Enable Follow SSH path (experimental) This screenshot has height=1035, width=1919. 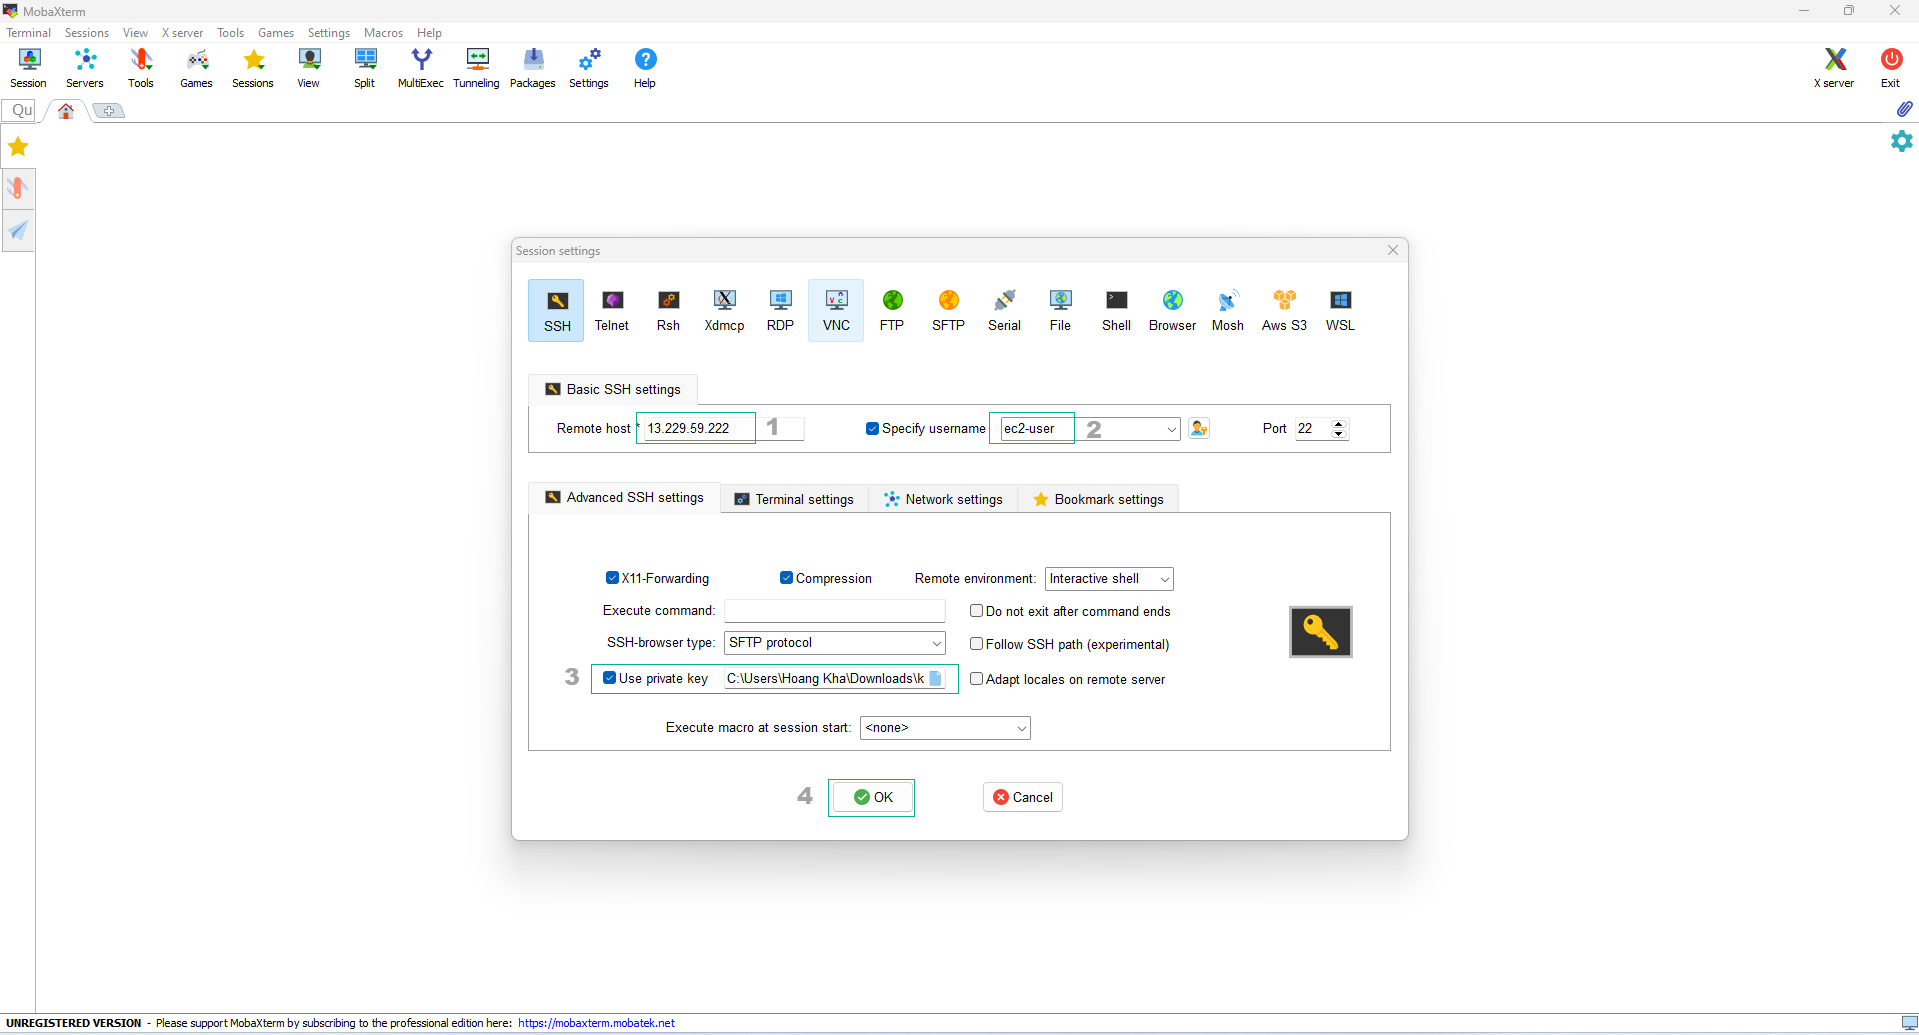click(976, 644)
